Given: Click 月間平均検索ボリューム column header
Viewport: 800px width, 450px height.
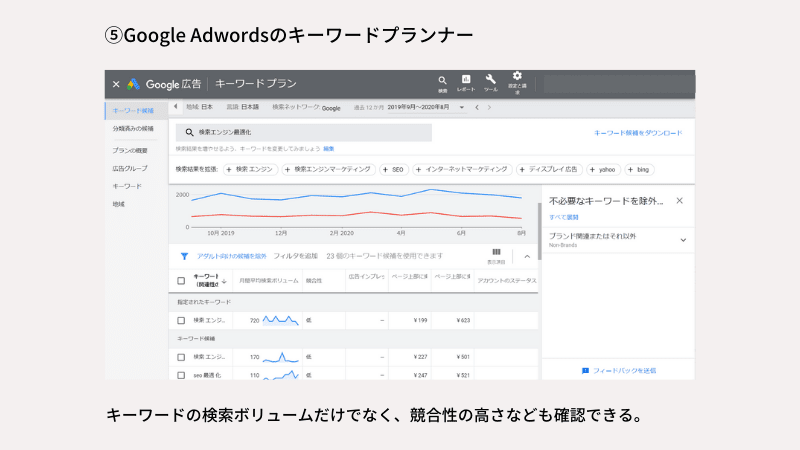Looking at the screenshot, I should point(268,281).
